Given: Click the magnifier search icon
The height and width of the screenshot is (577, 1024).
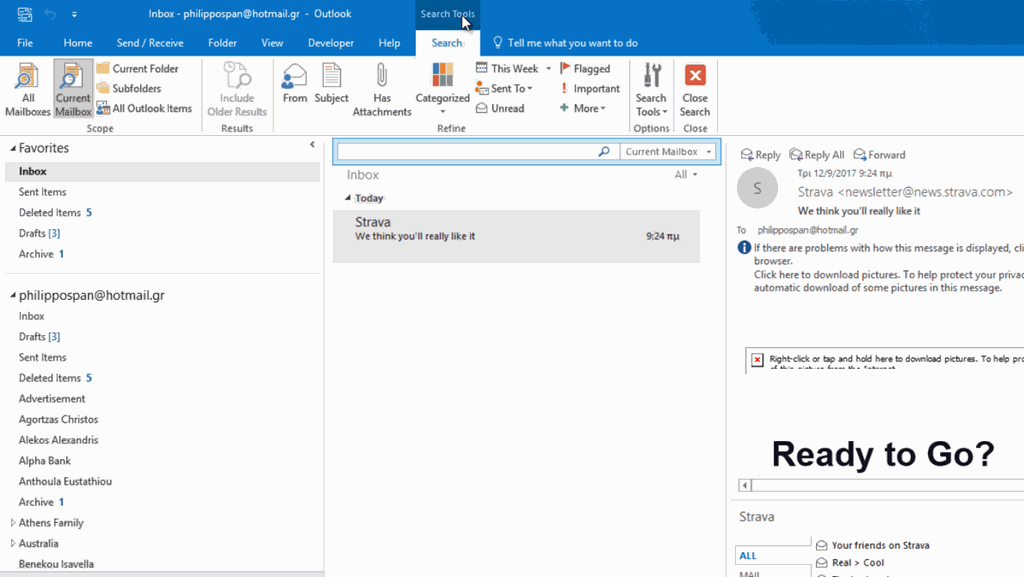Looking at the screenshot, I should (604, 151).
